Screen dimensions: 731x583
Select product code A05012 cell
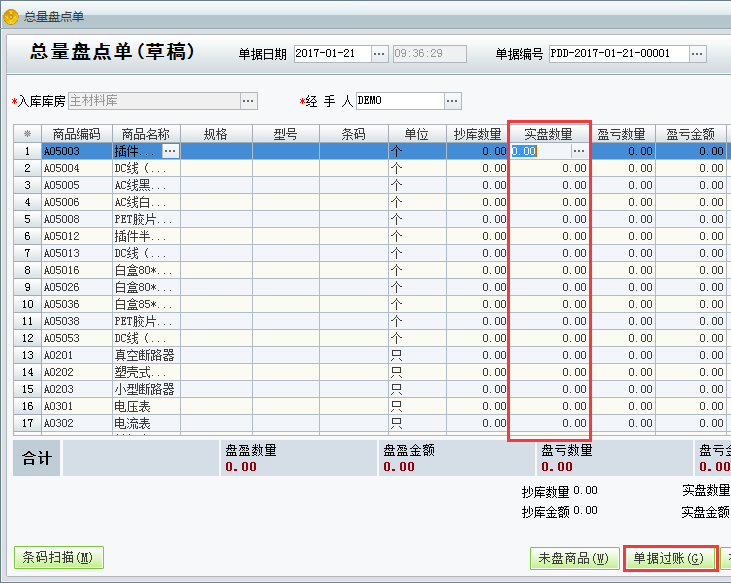[77, 236]
